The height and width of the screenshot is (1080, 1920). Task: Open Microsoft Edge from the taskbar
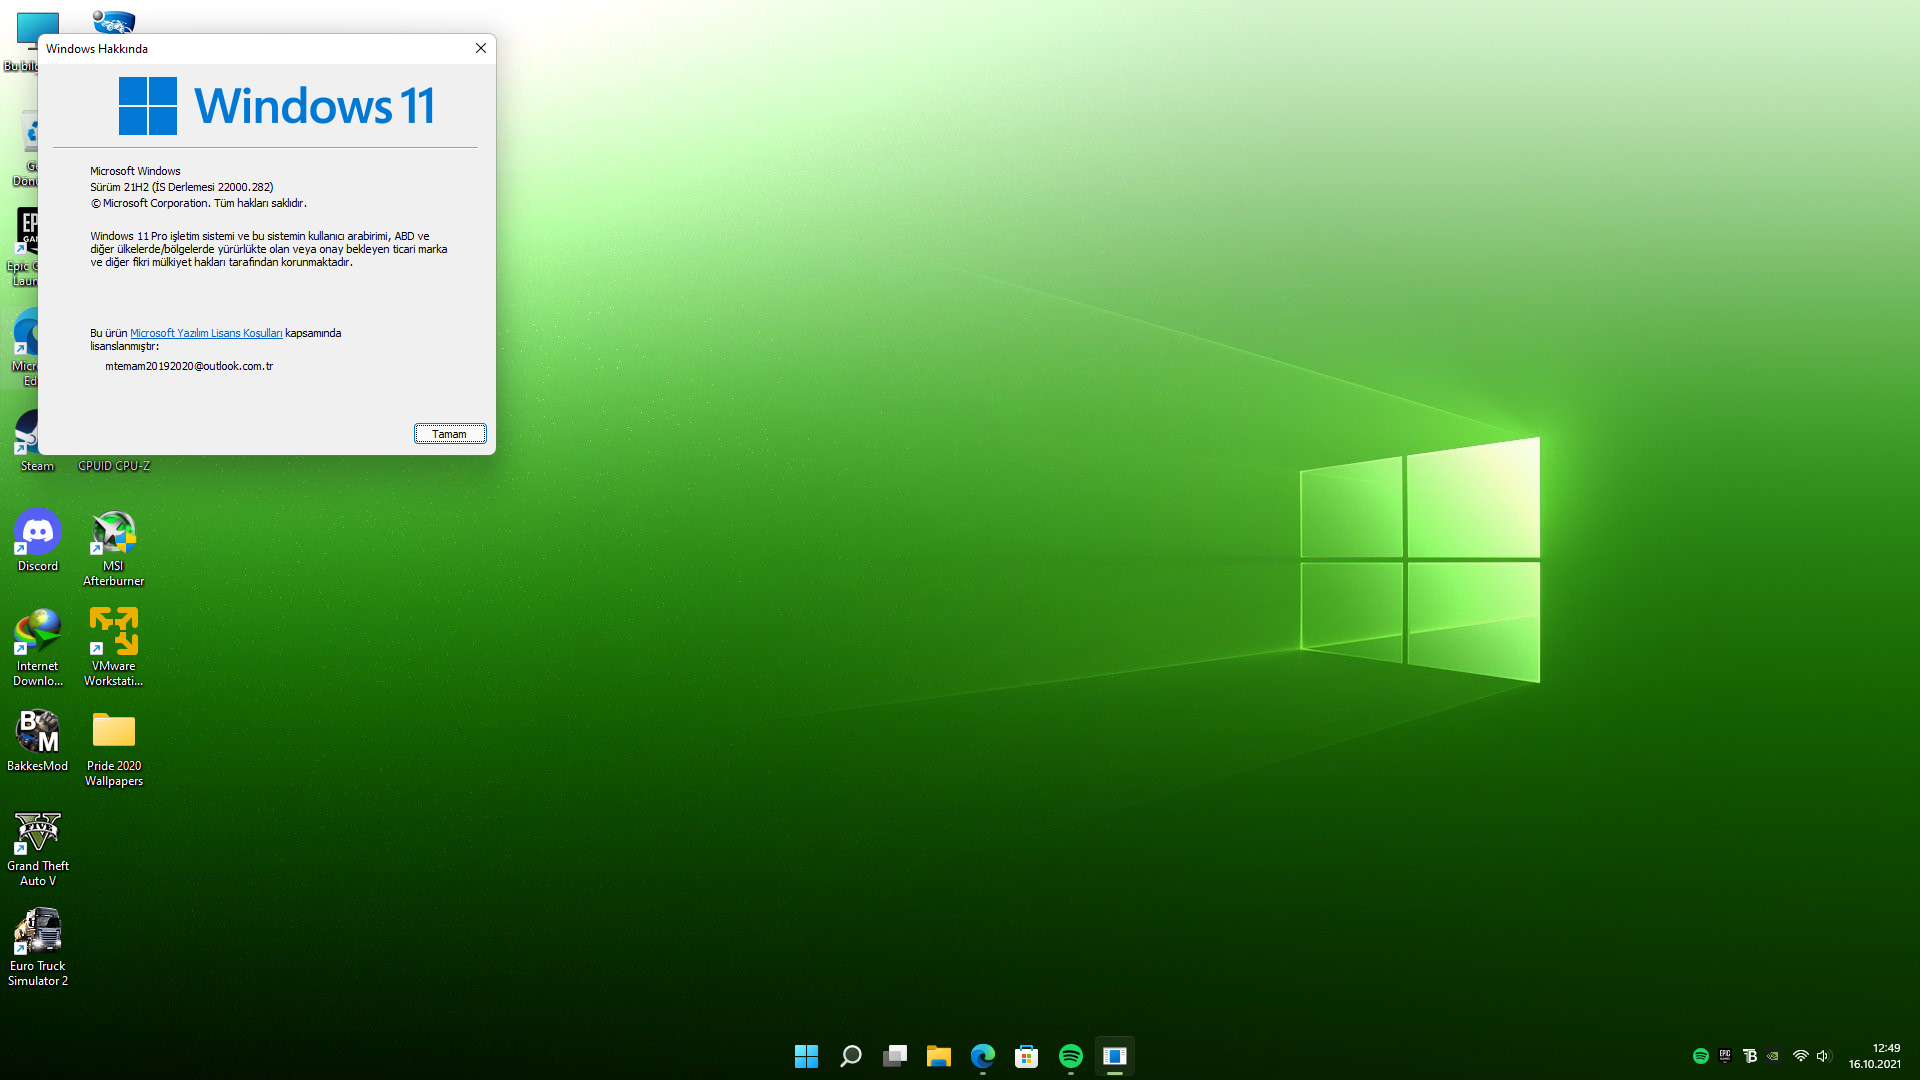982,1056
